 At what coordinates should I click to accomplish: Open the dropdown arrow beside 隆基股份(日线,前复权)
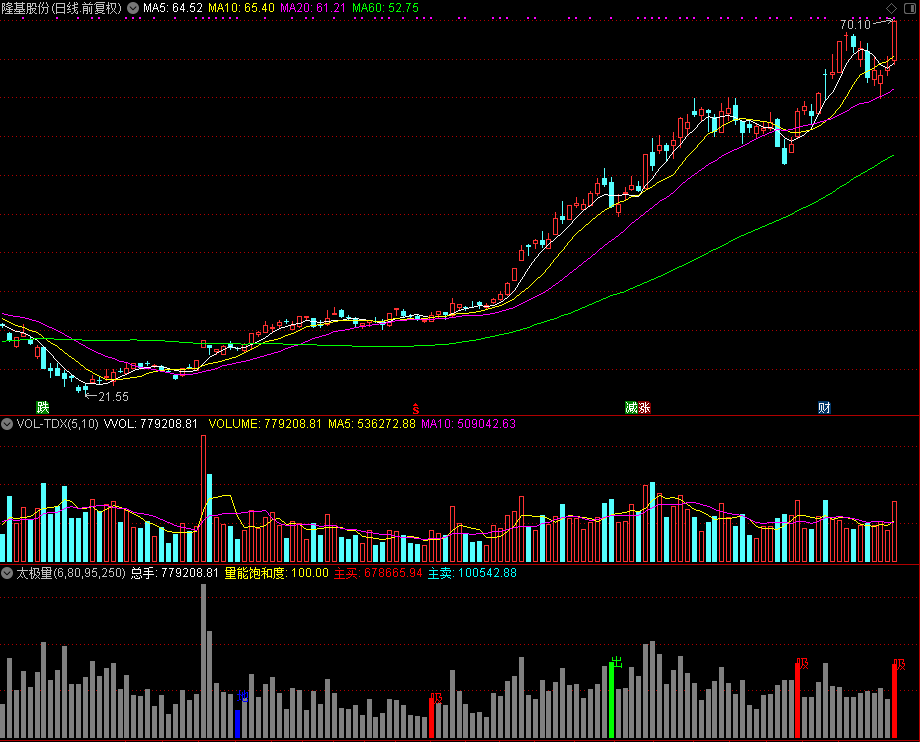[x=133, y=8]
